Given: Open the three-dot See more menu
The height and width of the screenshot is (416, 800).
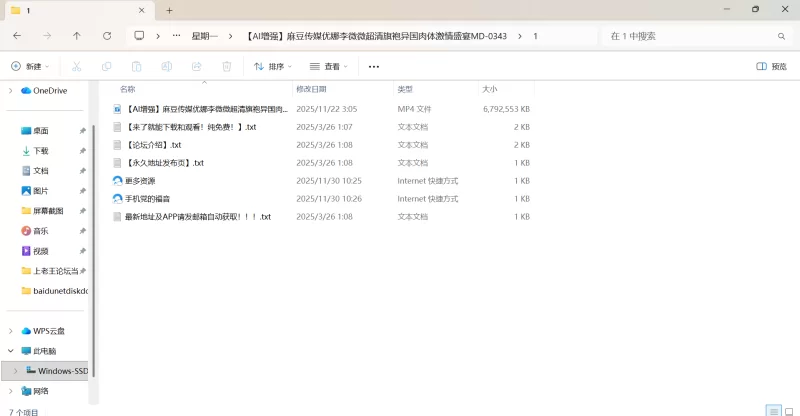Looking at the screenshot, I should [374, 67].
